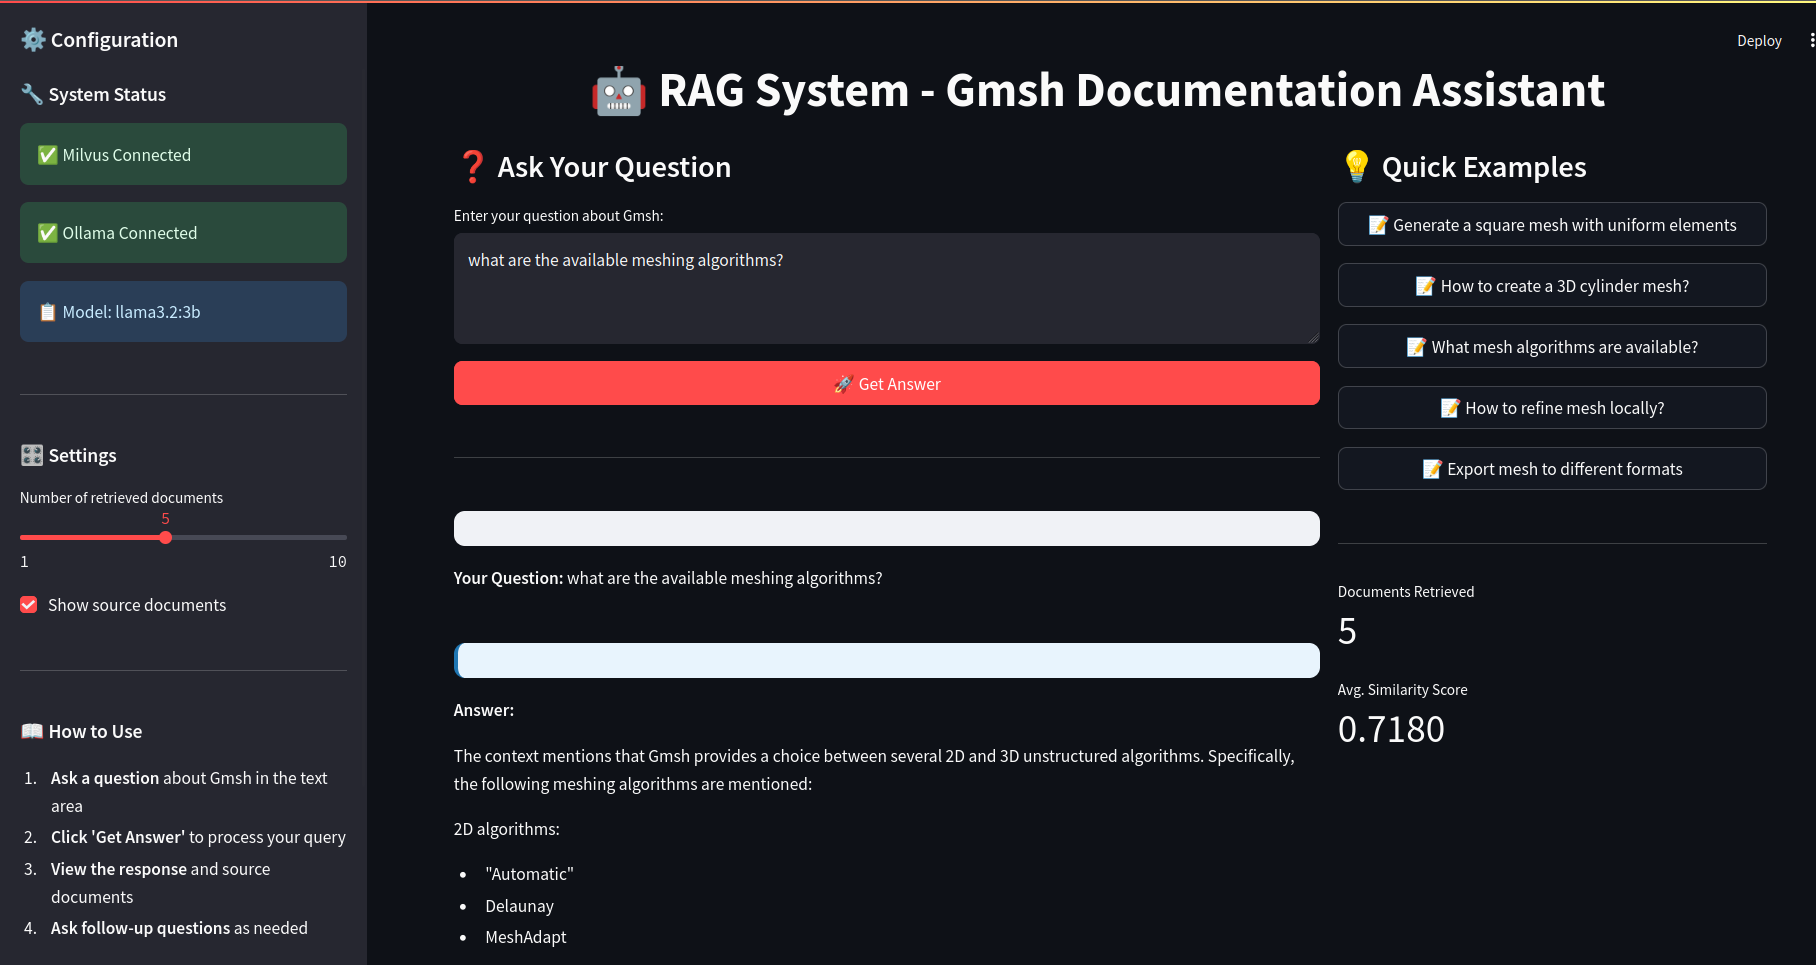Click the 'Your Question:' echoed text
The image size is (1816, 965).
(x=668, y=578)
